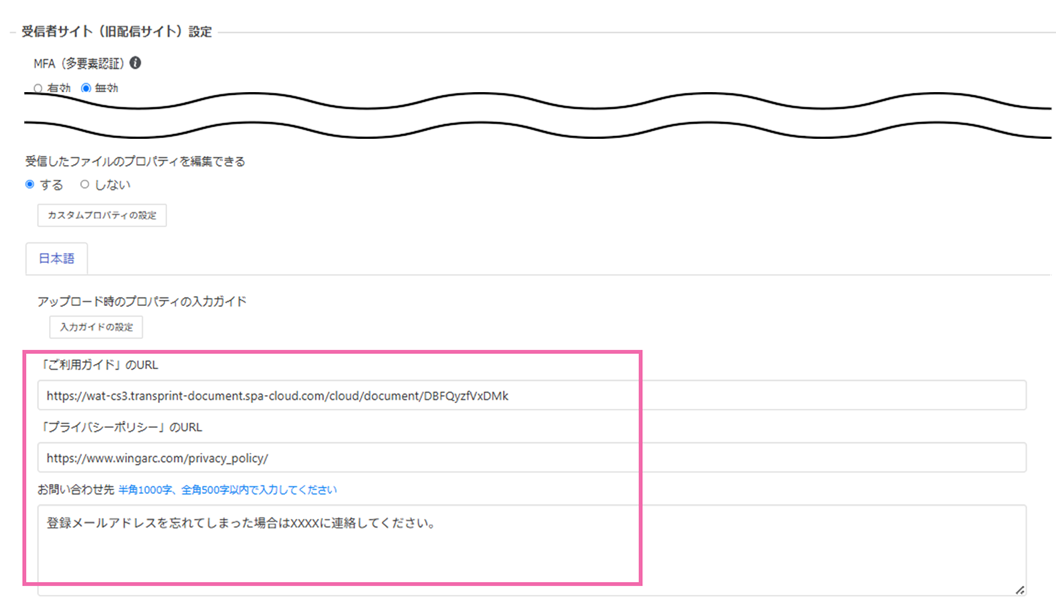
Task: Click the MFA（多要素認証） label
Action: pos(79,63)
